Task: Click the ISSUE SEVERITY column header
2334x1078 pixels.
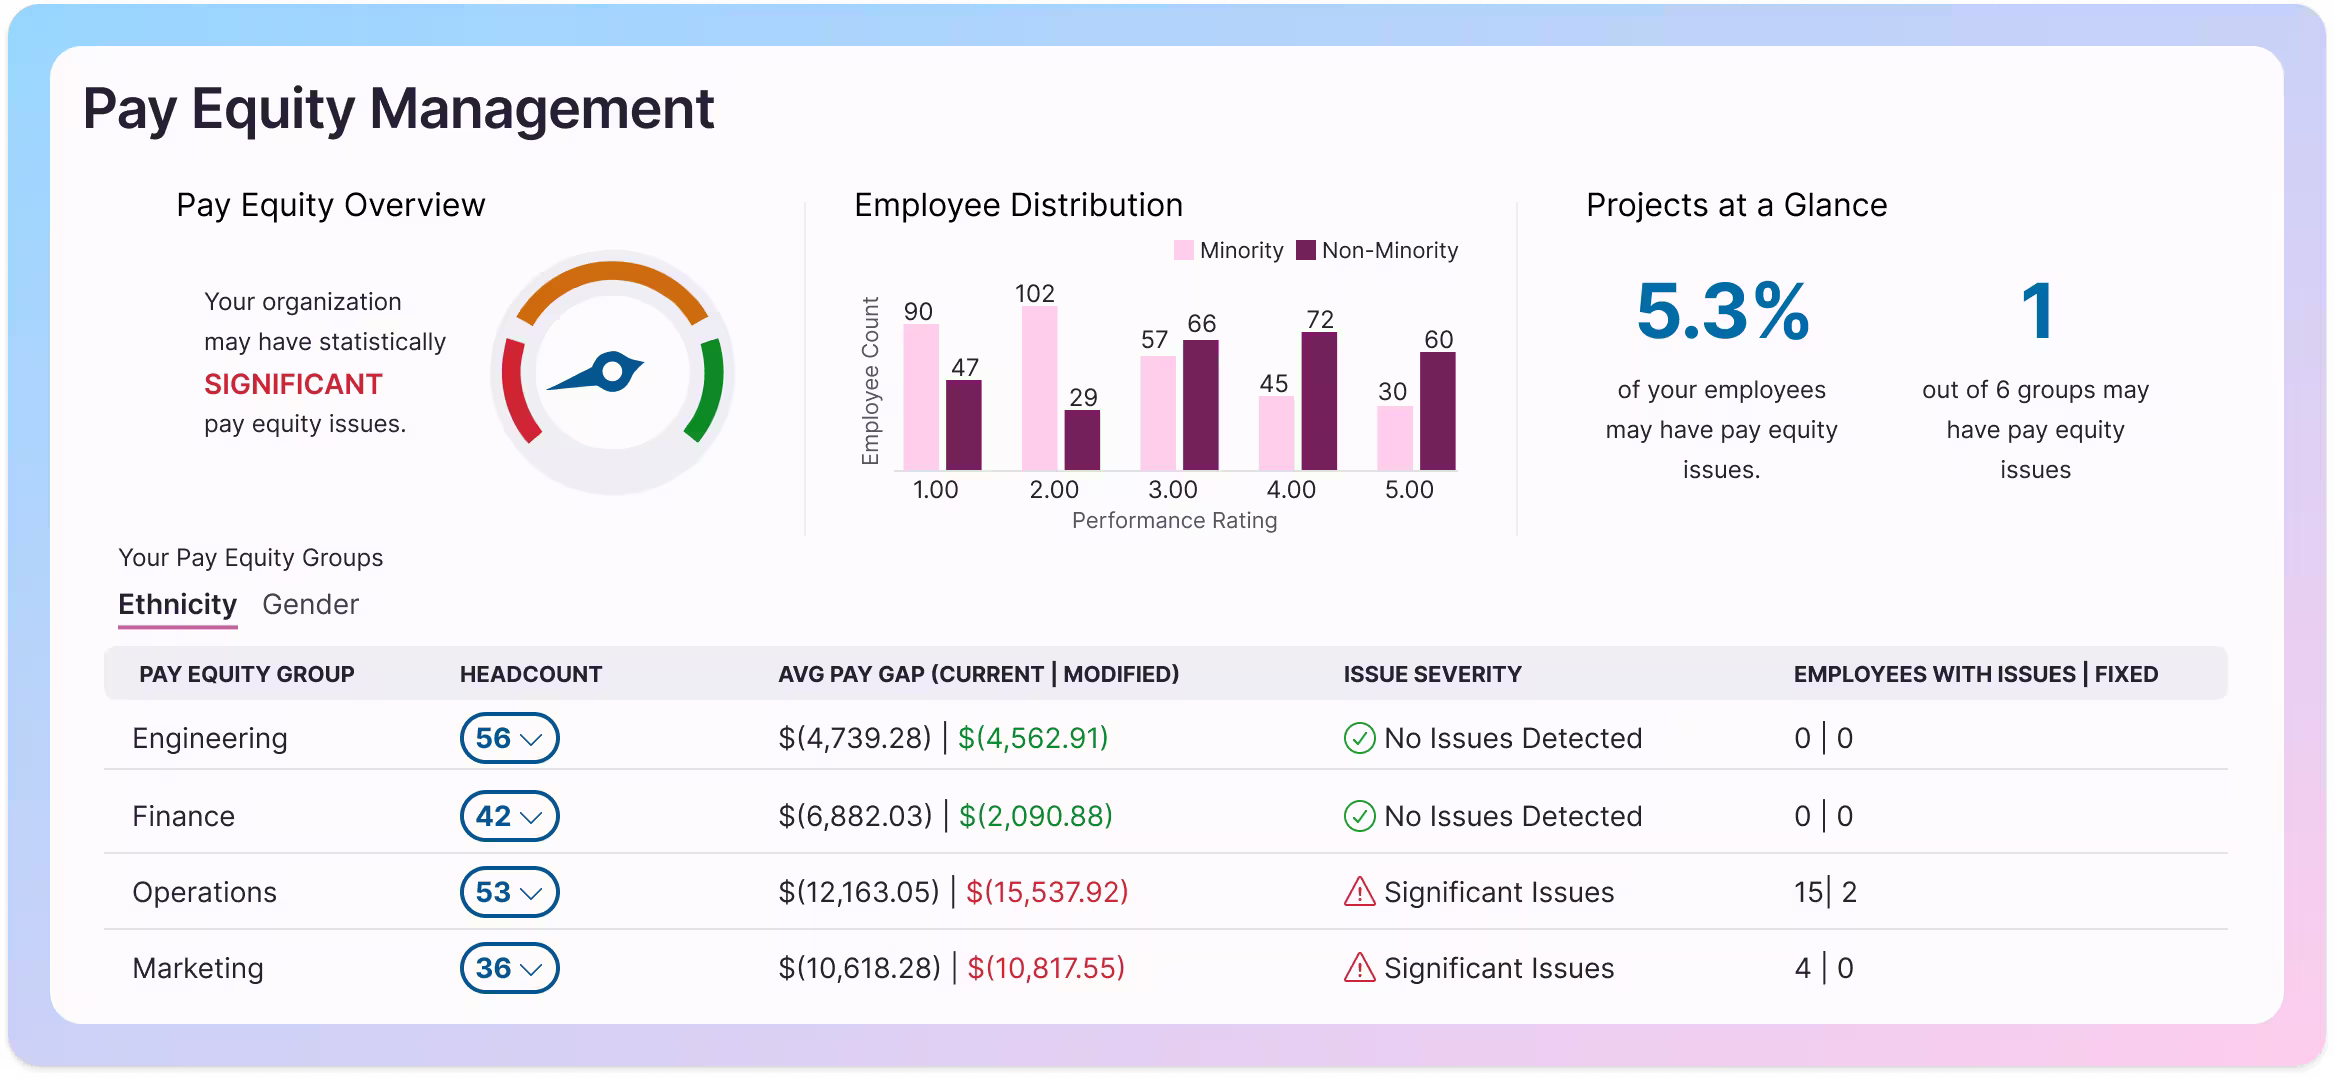Action: click(1432, 674)
